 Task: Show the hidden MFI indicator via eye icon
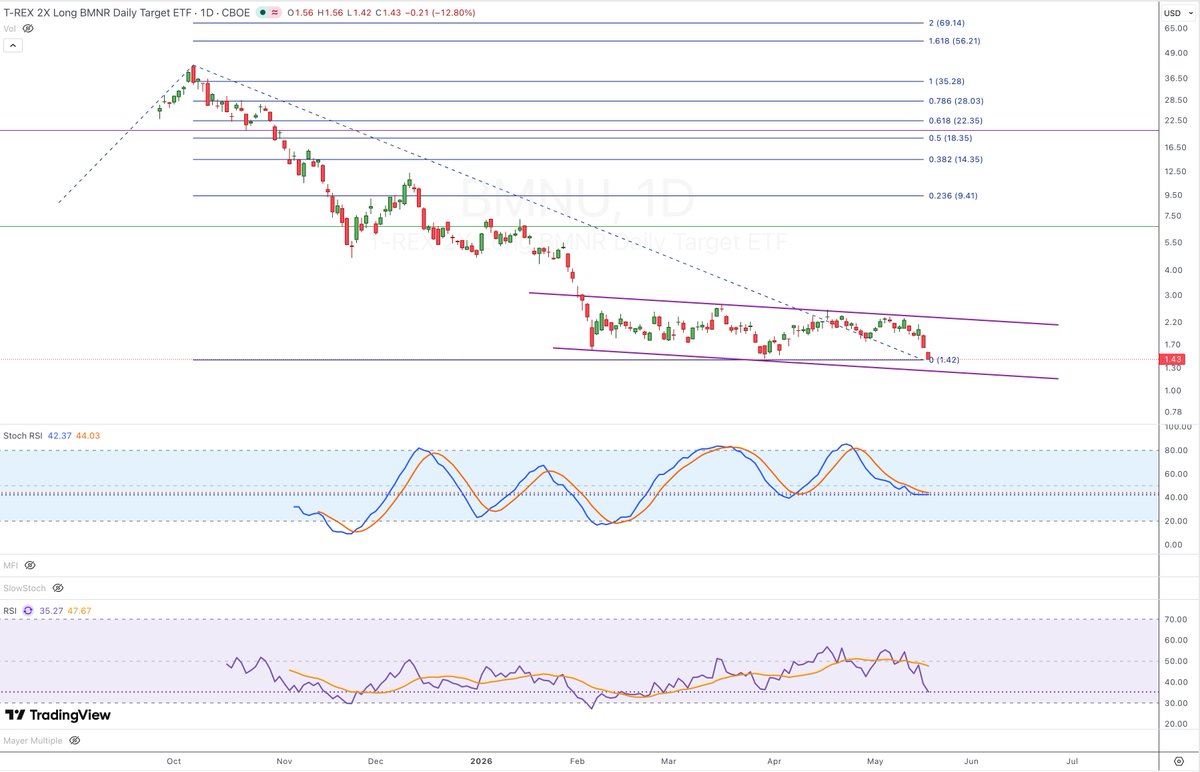(30, 567)
